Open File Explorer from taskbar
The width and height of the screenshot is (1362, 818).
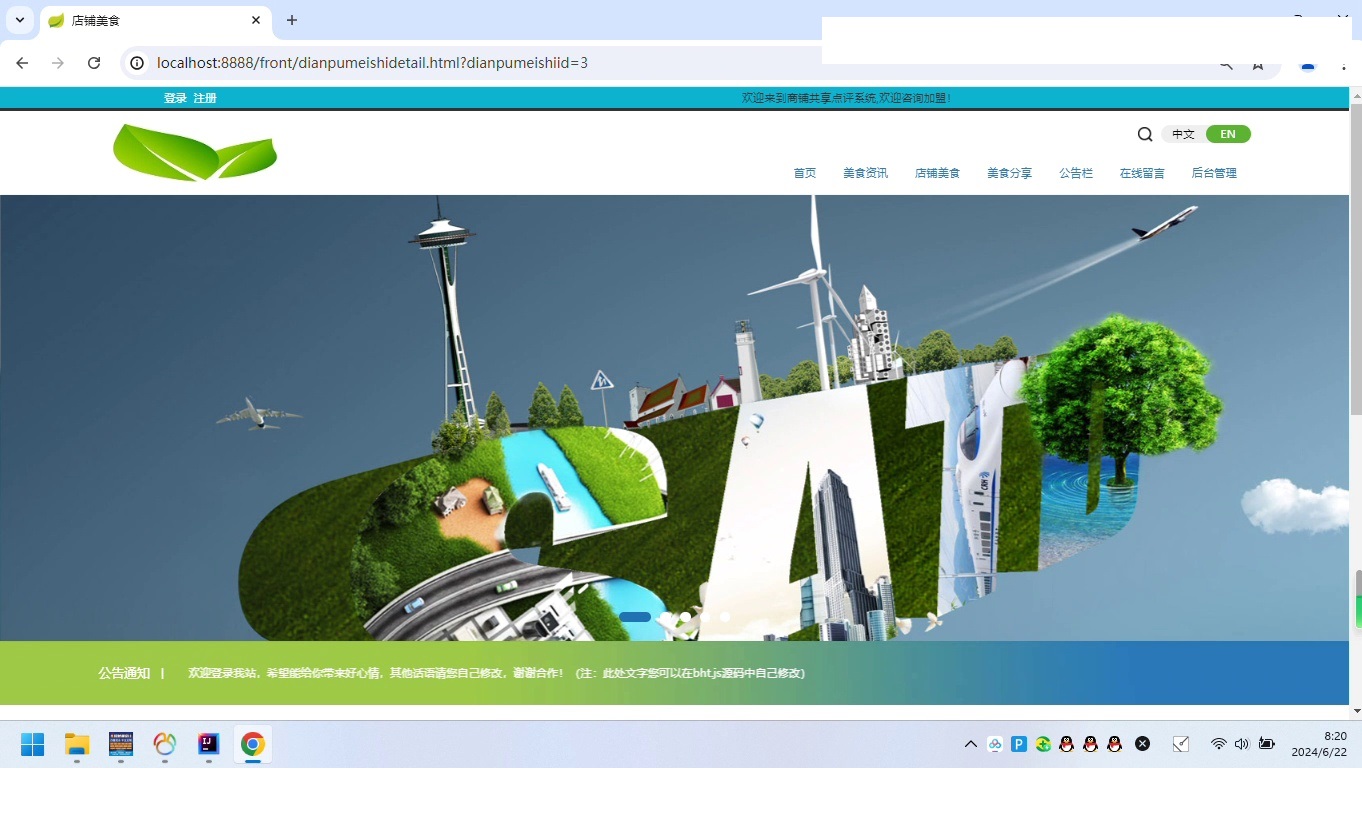coord(77,744)
